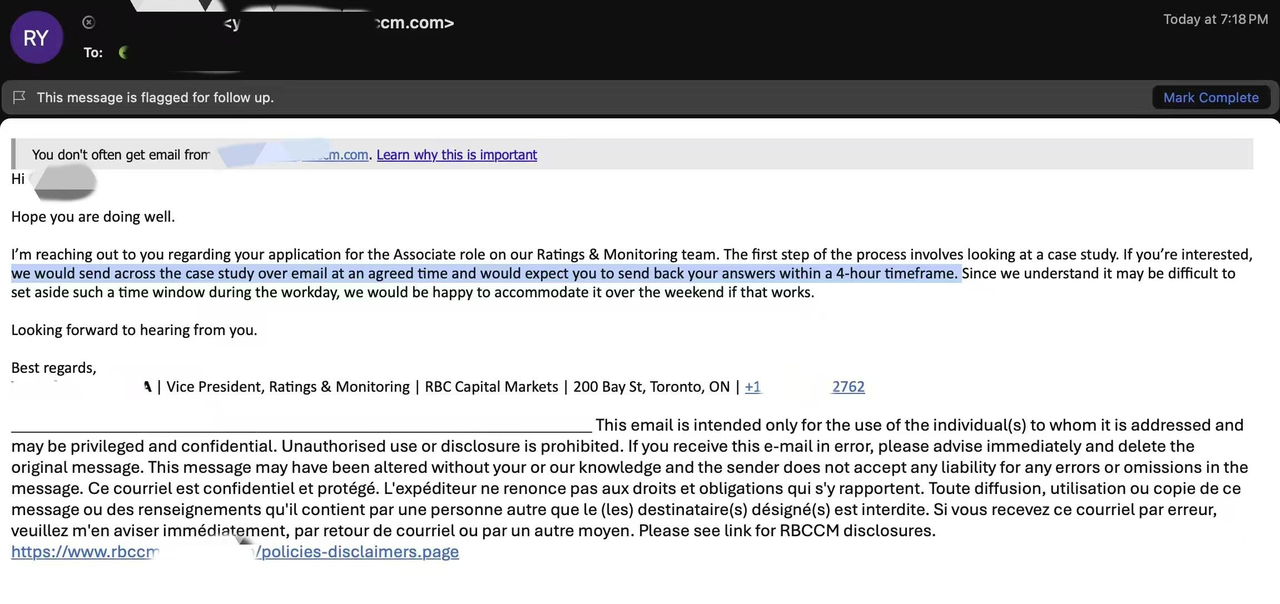This screenshot has height=604, width=1280.
Task: Click the green recipient presence indicator
Action: pos(123,52)
